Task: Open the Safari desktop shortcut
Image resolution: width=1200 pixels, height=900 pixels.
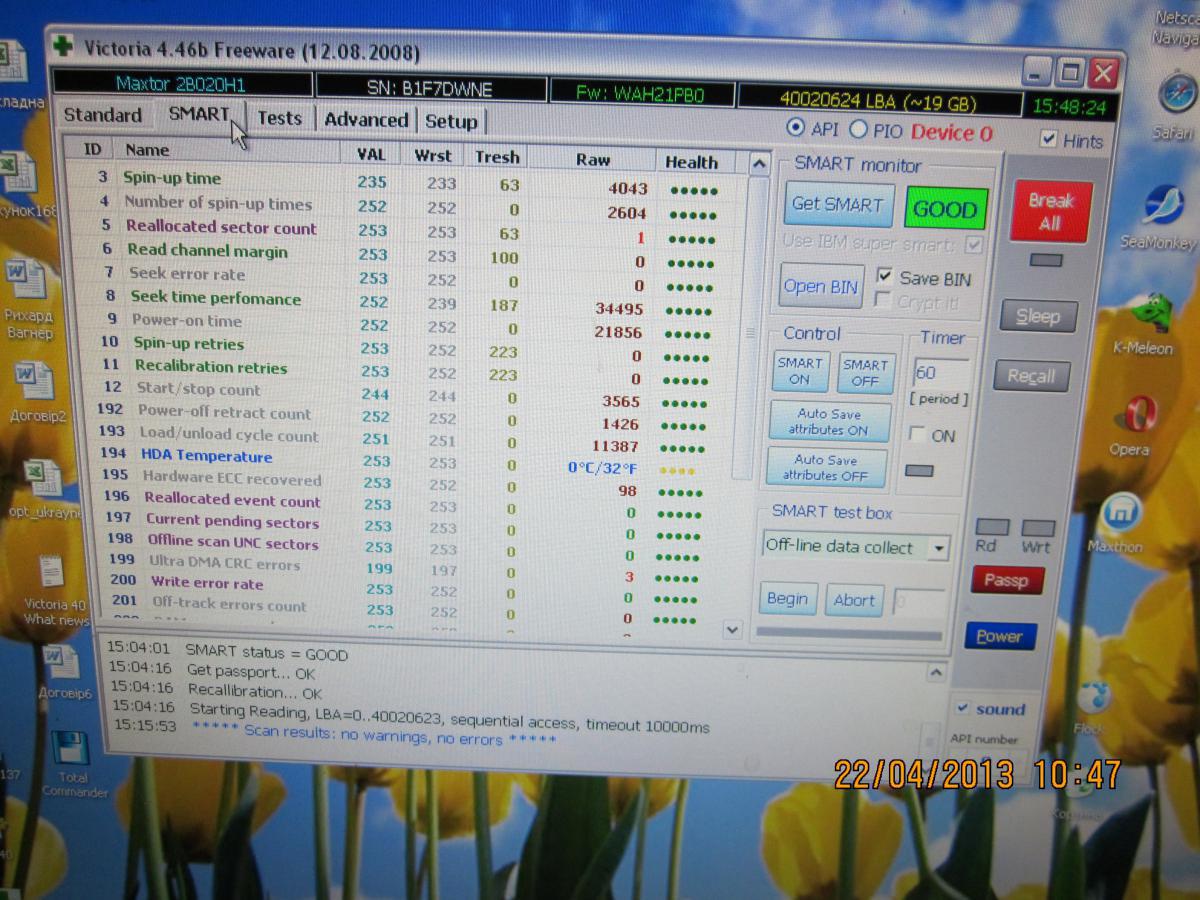Action: (x=1177, y=95)
